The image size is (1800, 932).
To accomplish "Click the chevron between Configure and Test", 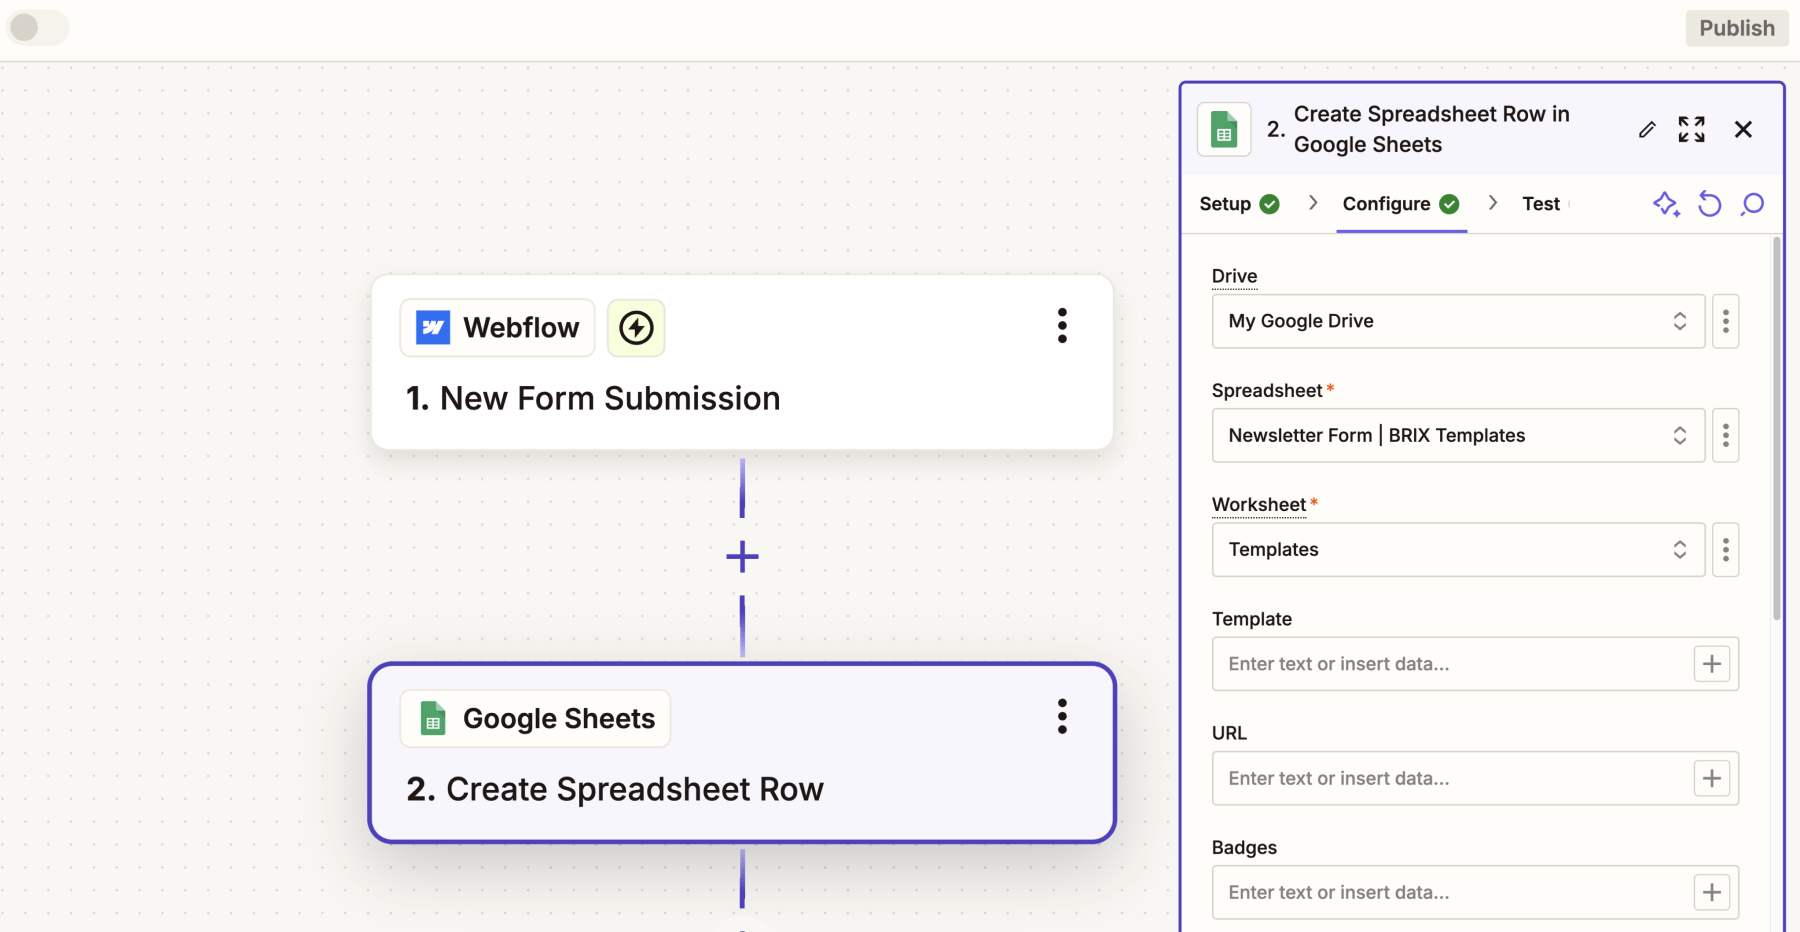I will tap(1492, 203).
